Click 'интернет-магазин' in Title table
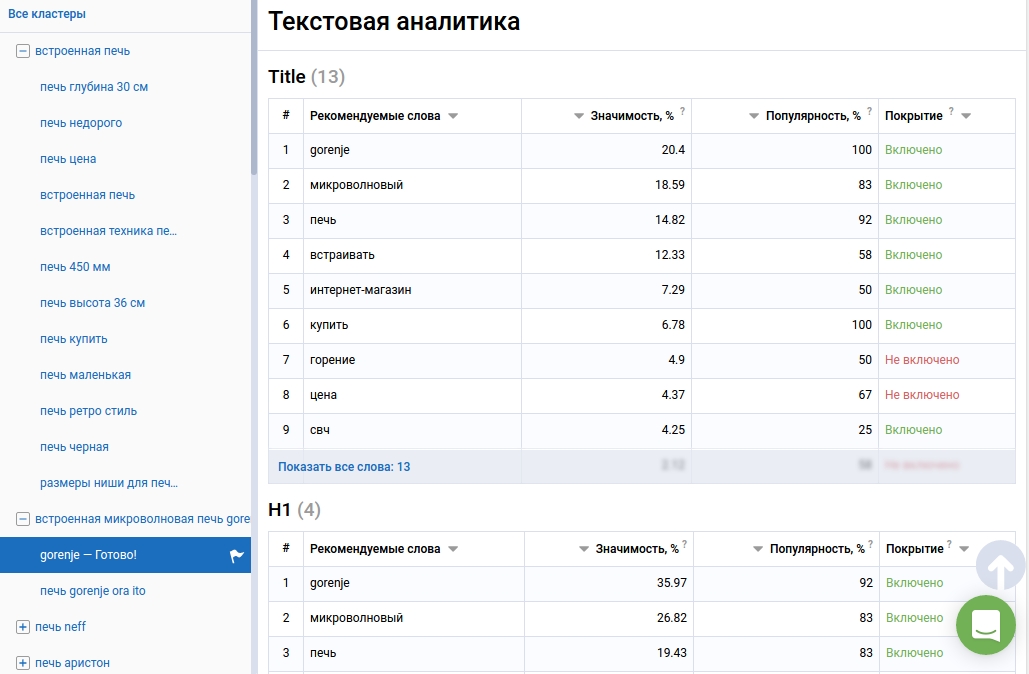 point(360,290)
